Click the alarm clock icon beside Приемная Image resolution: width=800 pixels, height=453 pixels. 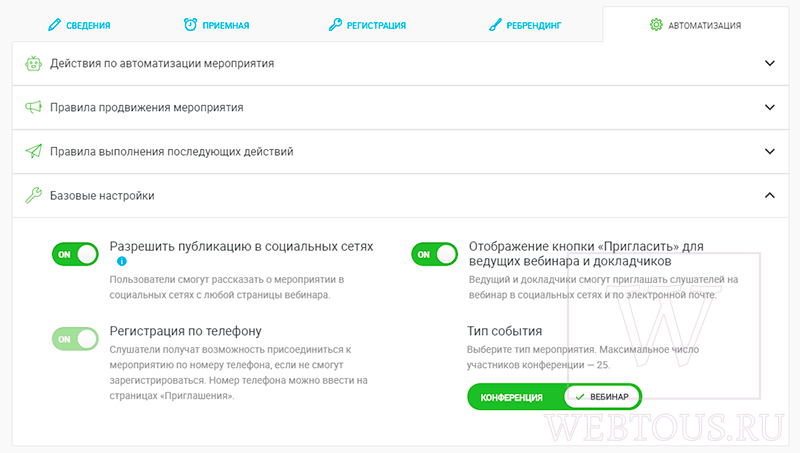point(190,24)
